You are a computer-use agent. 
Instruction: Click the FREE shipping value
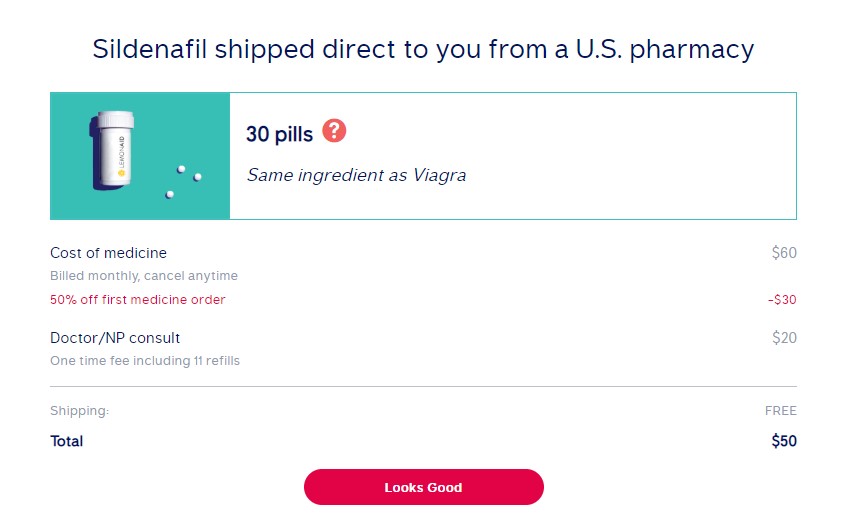coord(780,411)
